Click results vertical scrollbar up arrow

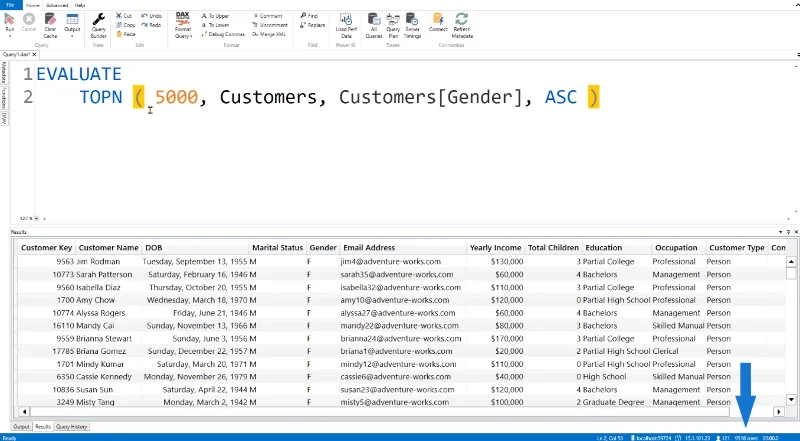pyautogui.click(x=791, y=261)
